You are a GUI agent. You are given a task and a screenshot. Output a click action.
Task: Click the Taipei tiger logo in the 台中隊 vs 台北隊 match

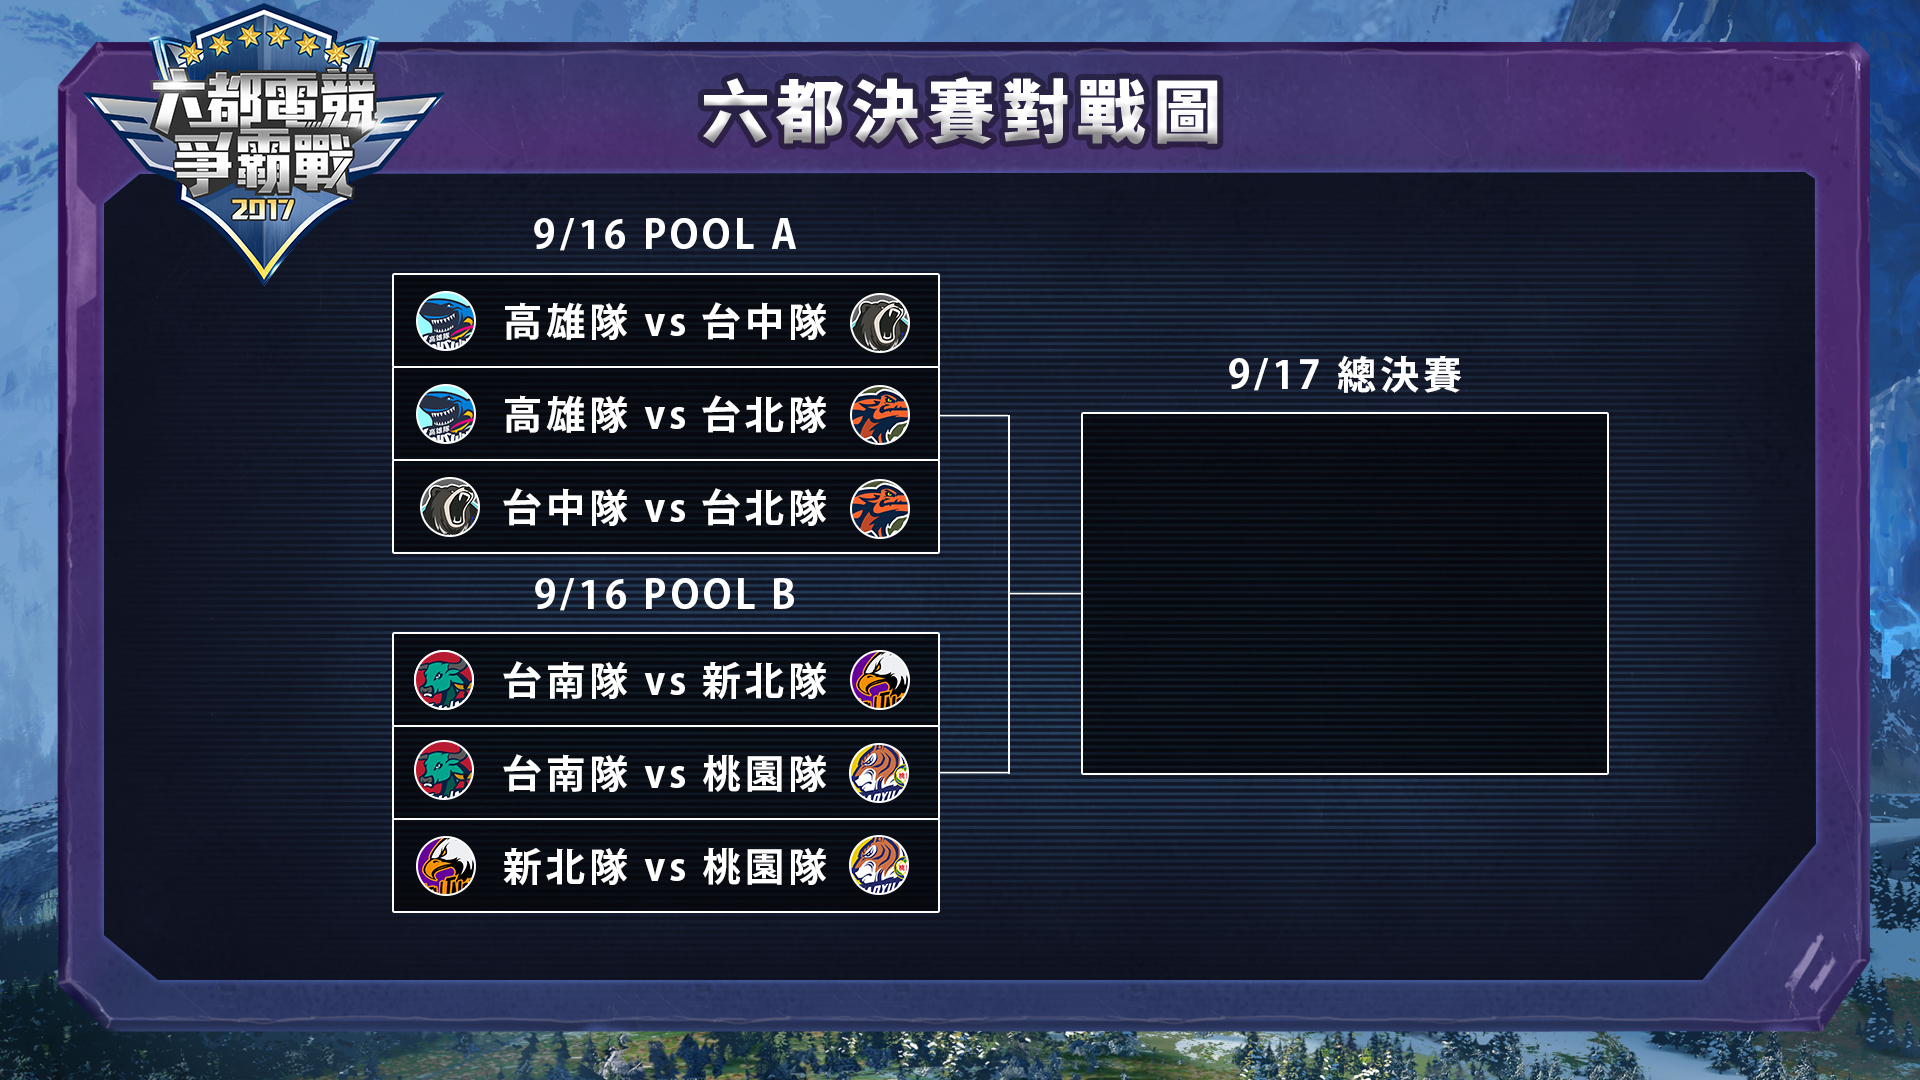click(880, 508)
